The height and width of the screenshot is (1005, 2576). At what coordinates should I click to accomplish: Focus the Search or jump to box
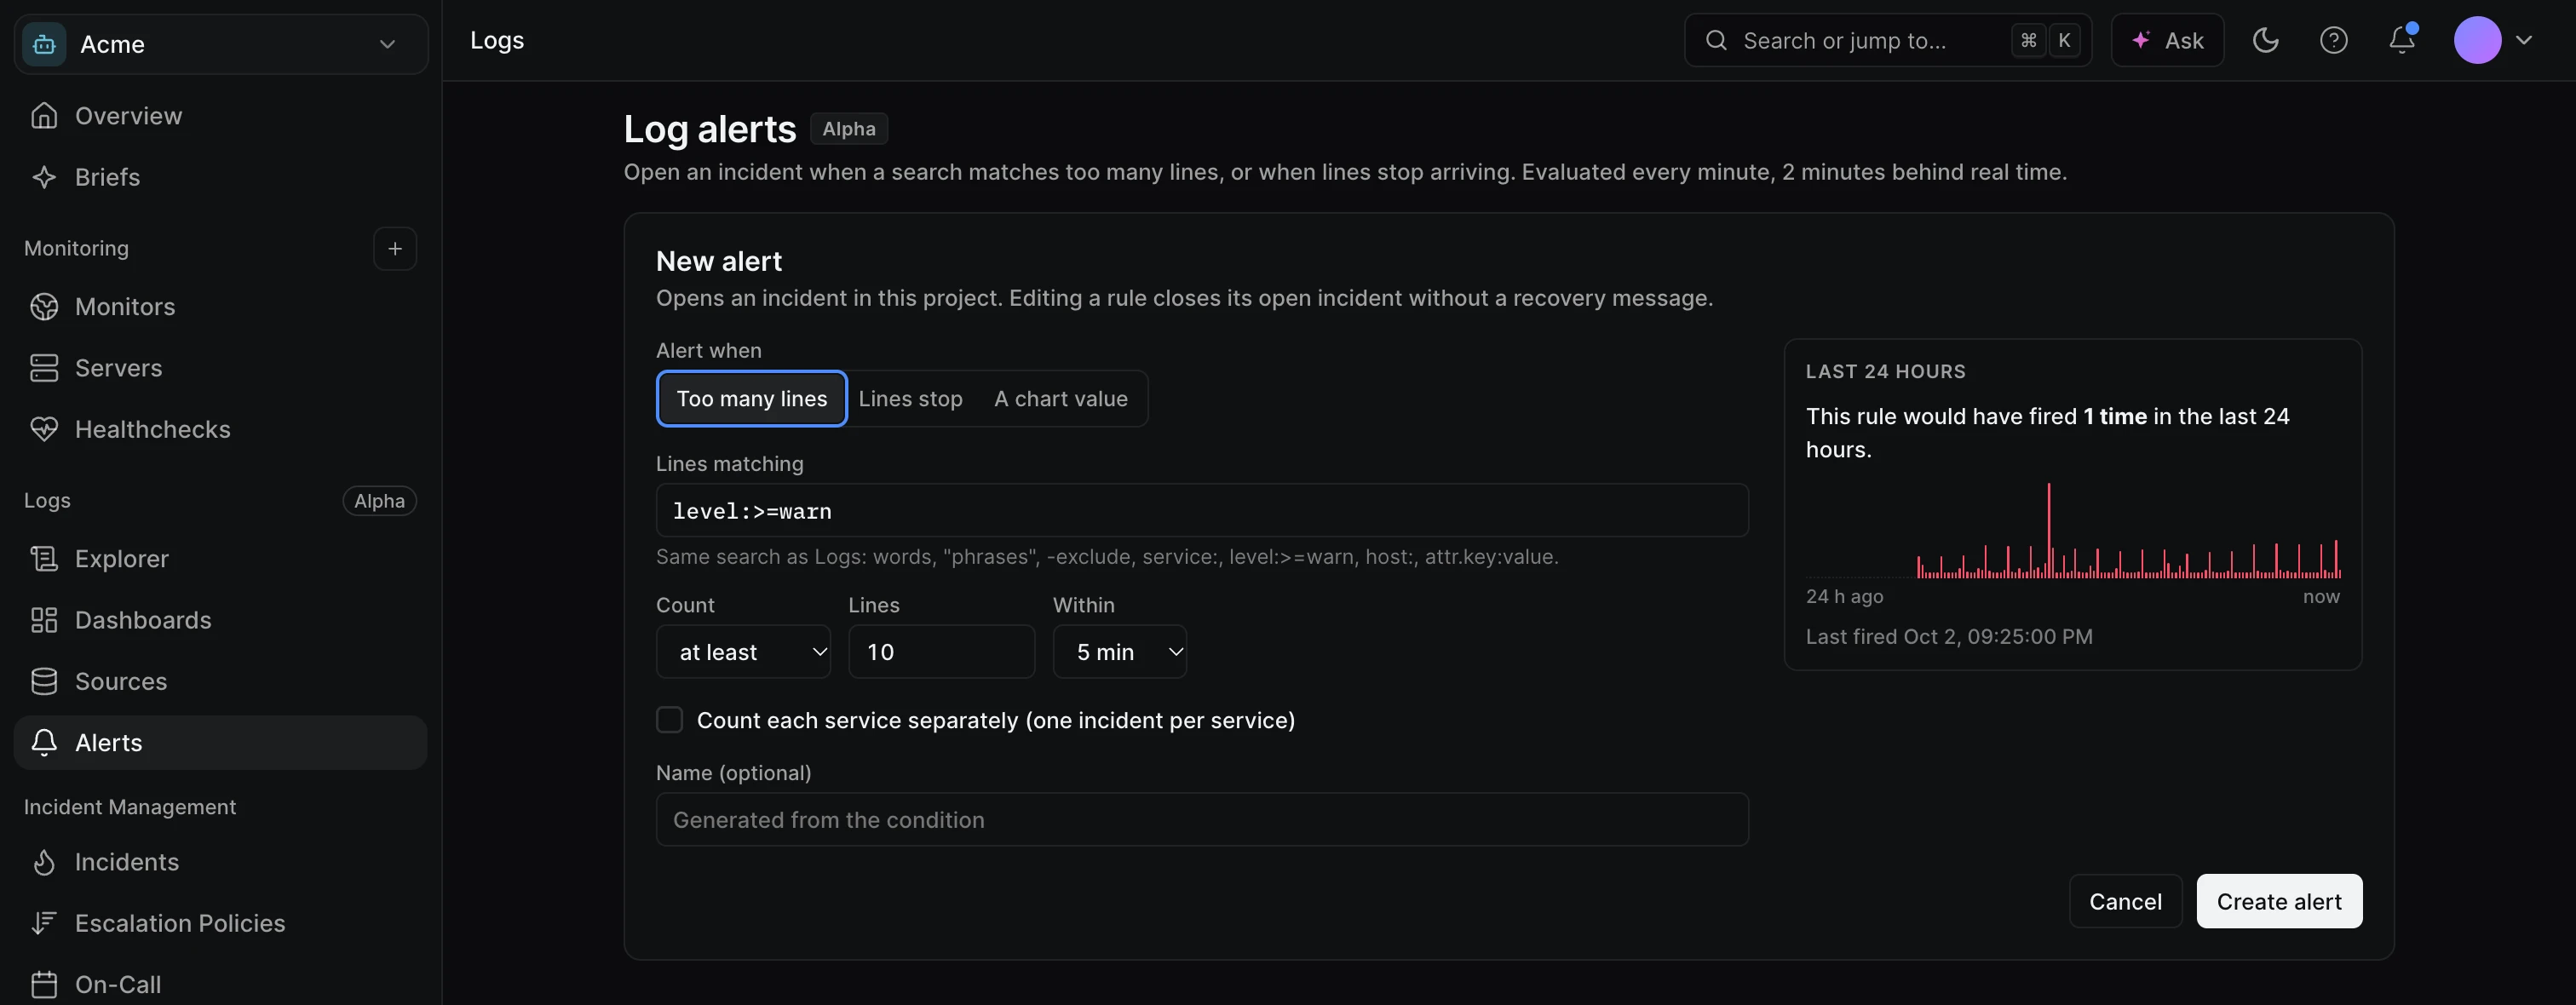coord(1887,40)
